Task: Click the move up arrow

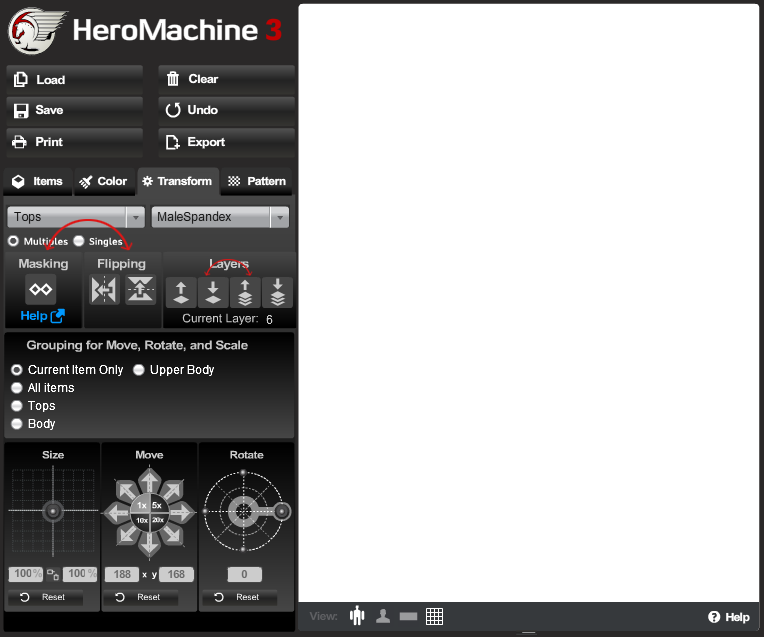Action: (x=150, y=479)
